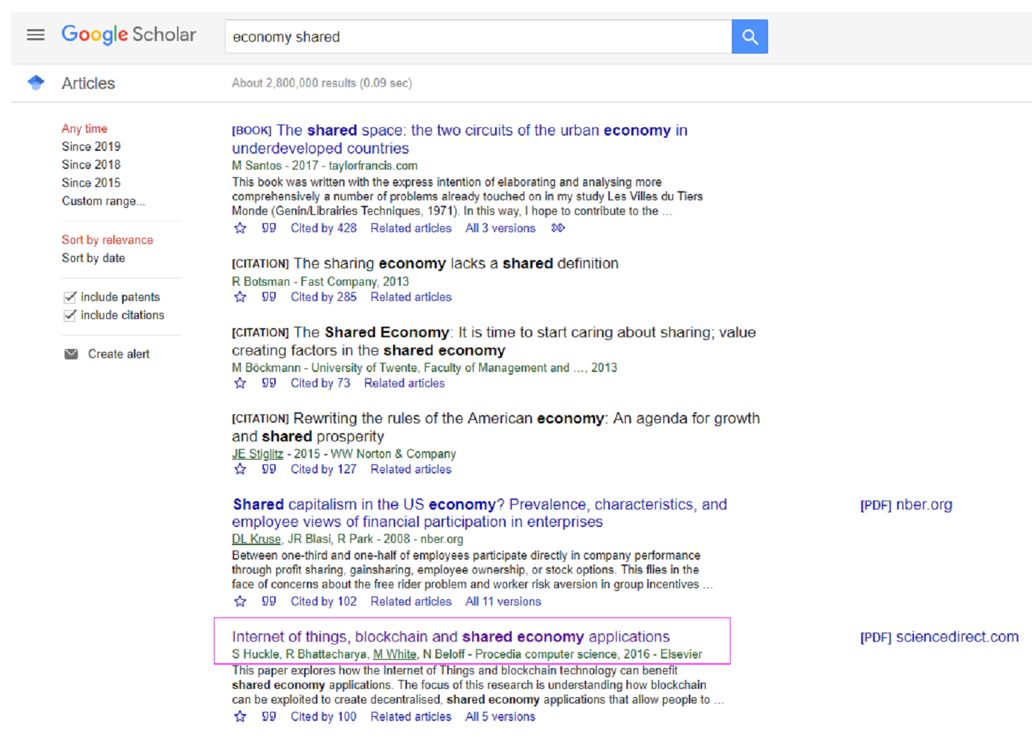Screen dimensions: 1032x739
Task: Toggle the include patents checkbox
Action: tap(70, 297)
